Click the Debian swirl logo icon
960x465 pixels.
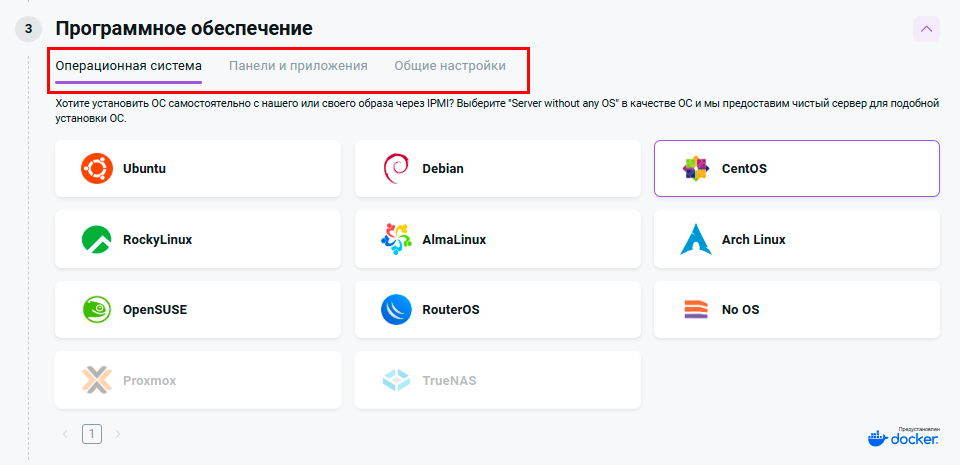pos(396,169)
